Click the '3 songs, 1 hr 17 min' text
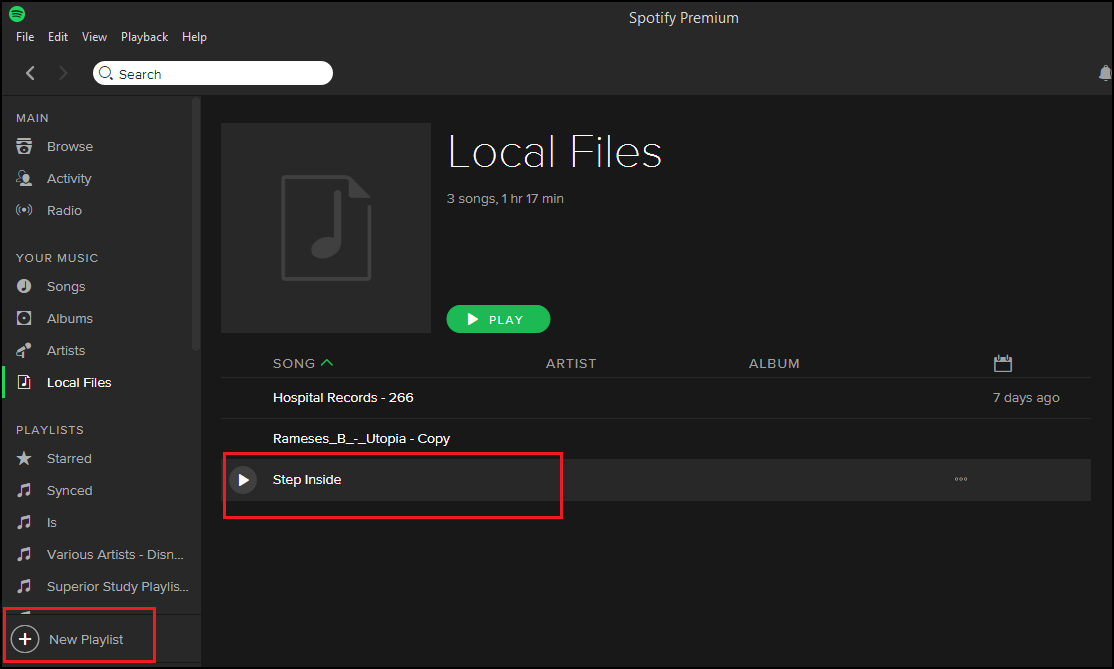The width and height of the screenshot is (1114, 669). [504, 199]
